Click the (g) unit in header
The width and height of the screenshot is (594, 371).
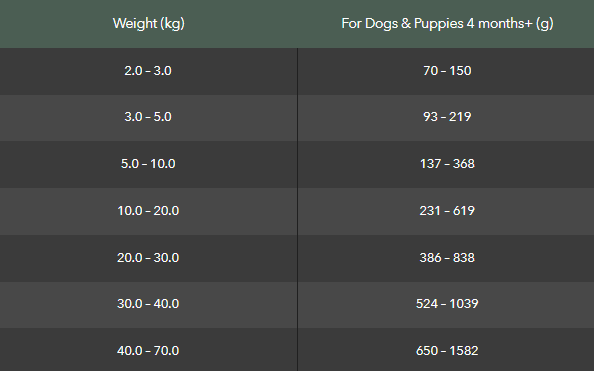pos(545,23)
